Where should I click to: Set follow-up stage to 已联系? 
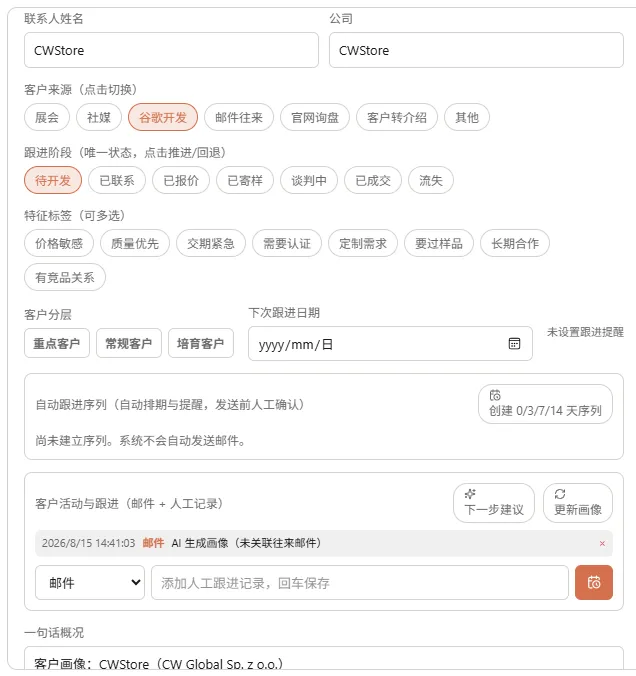[117, 180]
